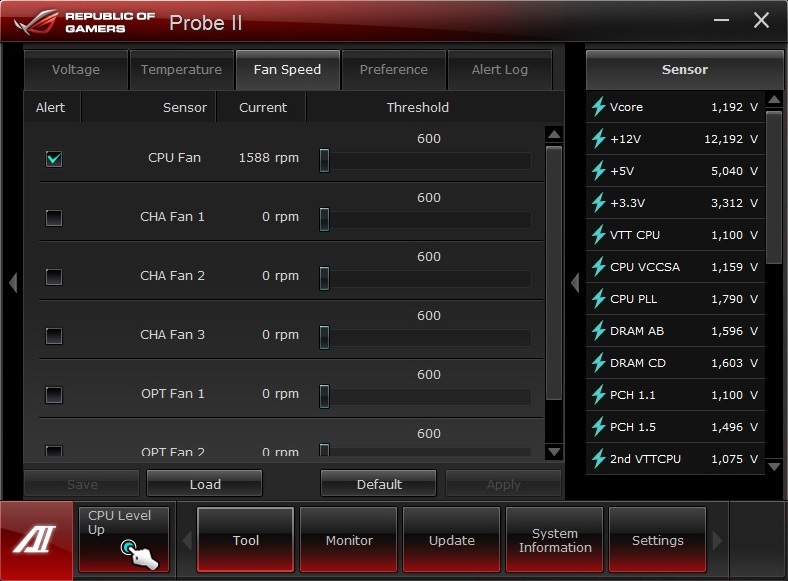Open System Information
Screen dimensions: 788x581
click(555, 540)
